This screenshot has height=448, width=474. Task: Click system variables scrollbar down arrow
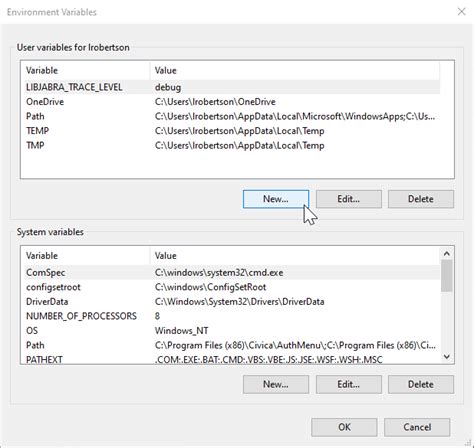[447, 357]
